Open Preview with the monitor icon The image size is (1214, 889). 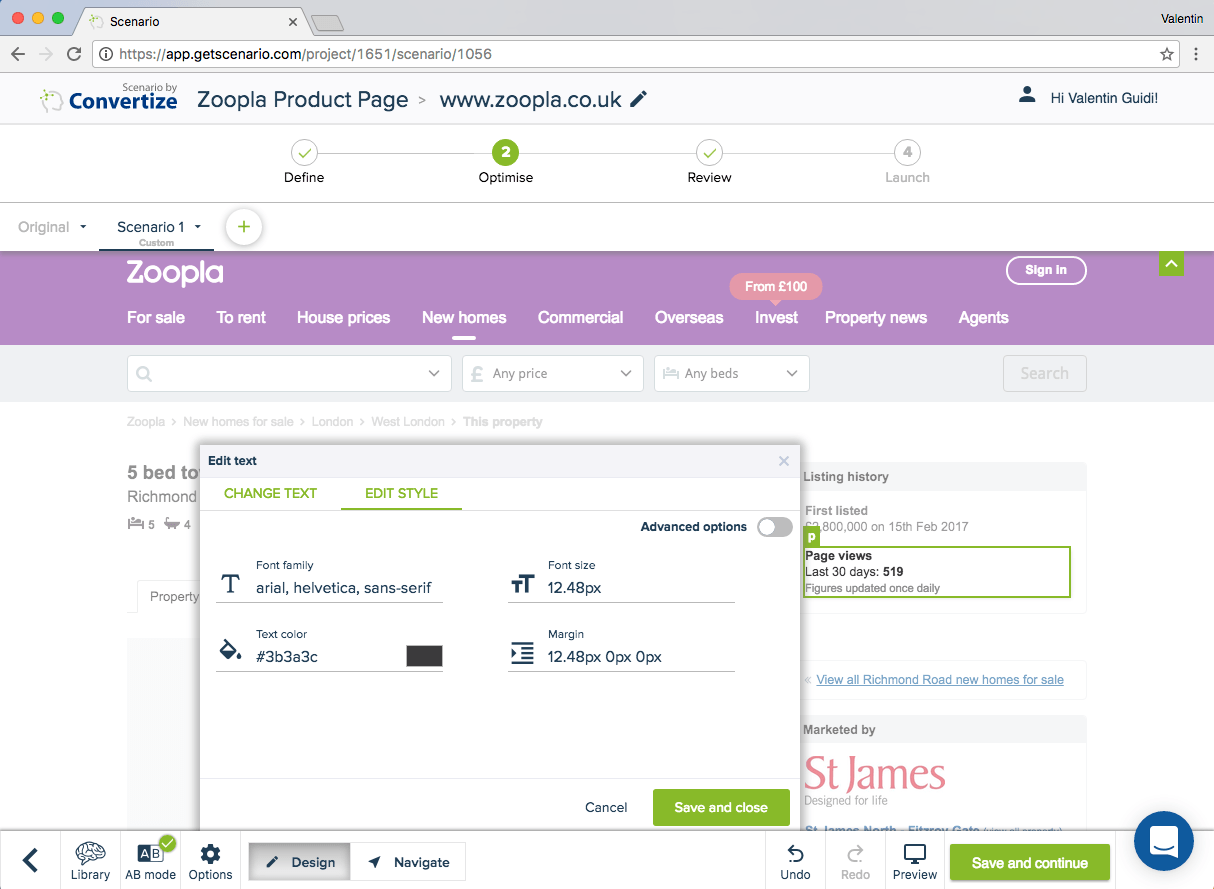[915, 861]
